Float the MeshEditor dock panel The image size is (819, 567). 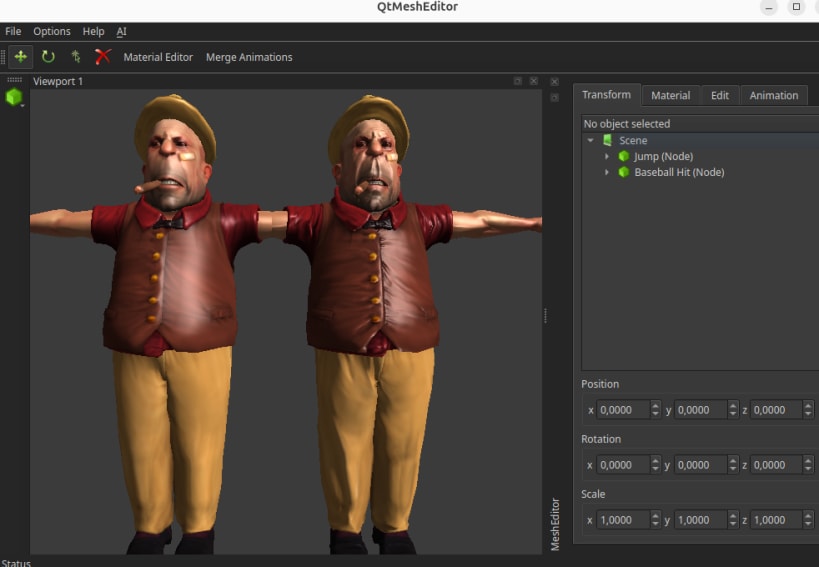pyautogui.click(x=555, y=98)
